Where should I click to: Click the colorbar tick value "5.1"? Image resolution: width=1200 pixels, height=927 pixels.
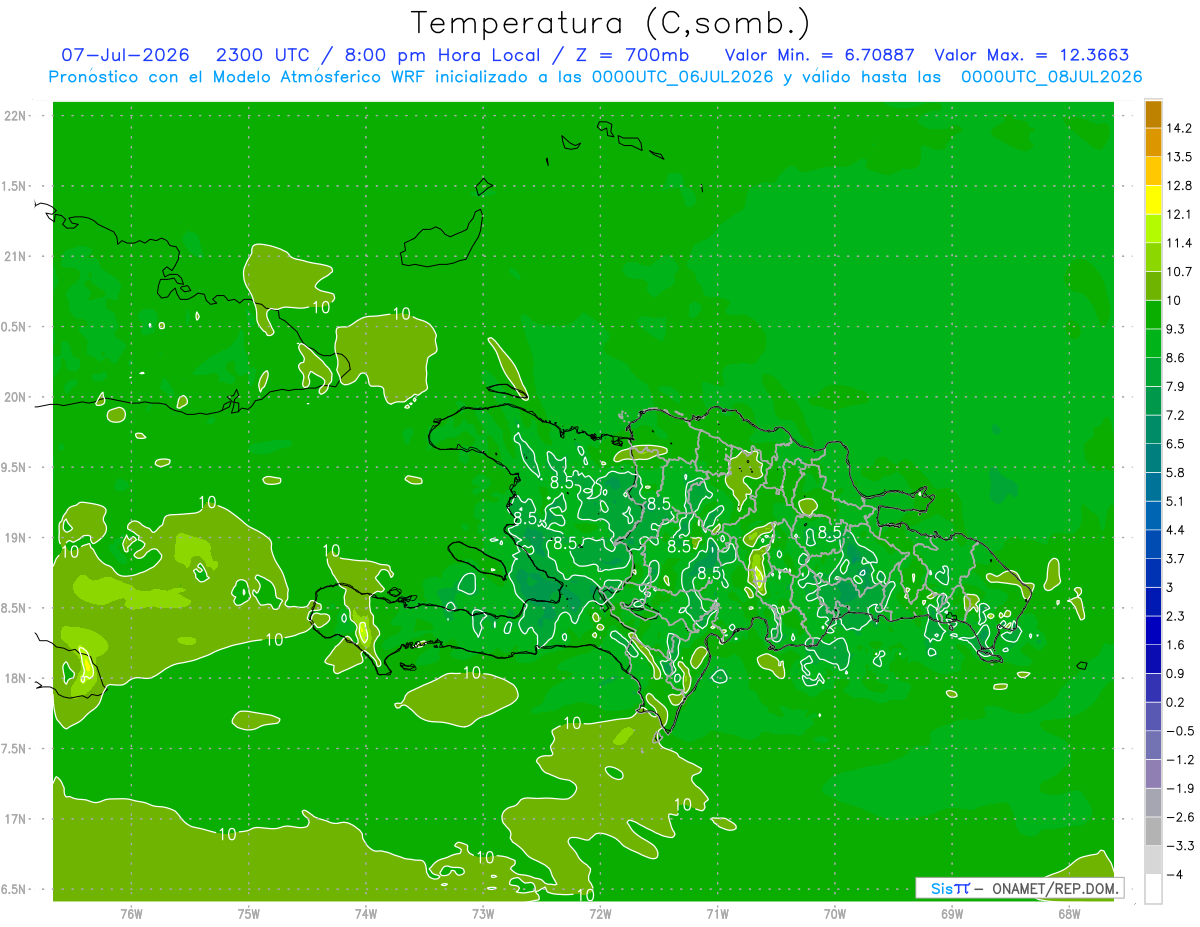coord(1176,501)
